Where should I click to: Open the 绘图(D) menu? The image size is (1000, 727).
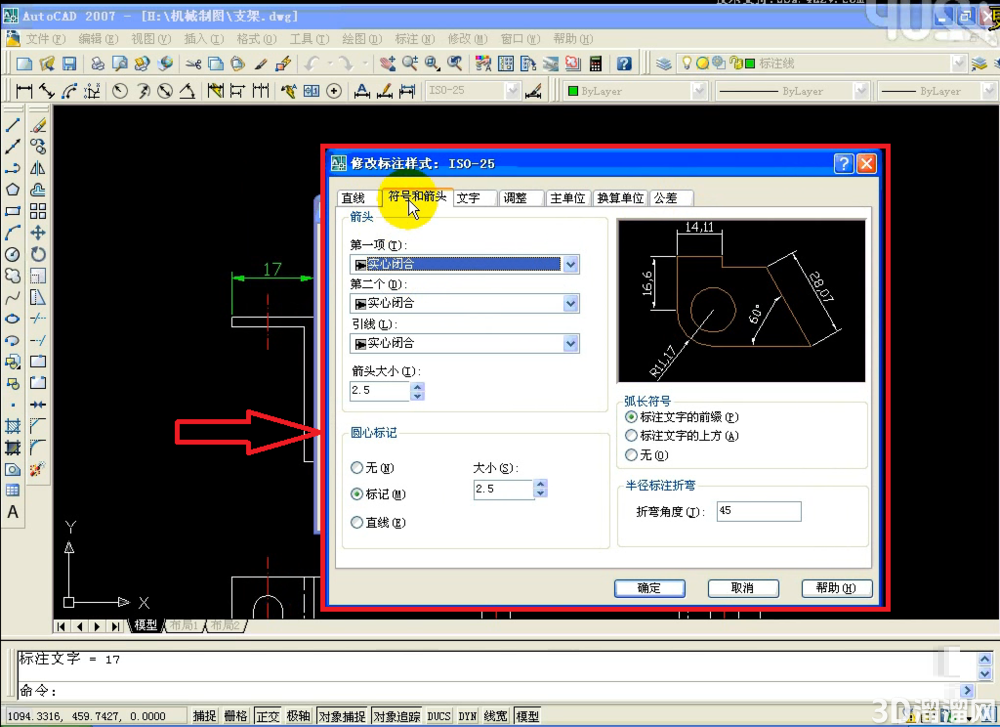coord(362,39)
